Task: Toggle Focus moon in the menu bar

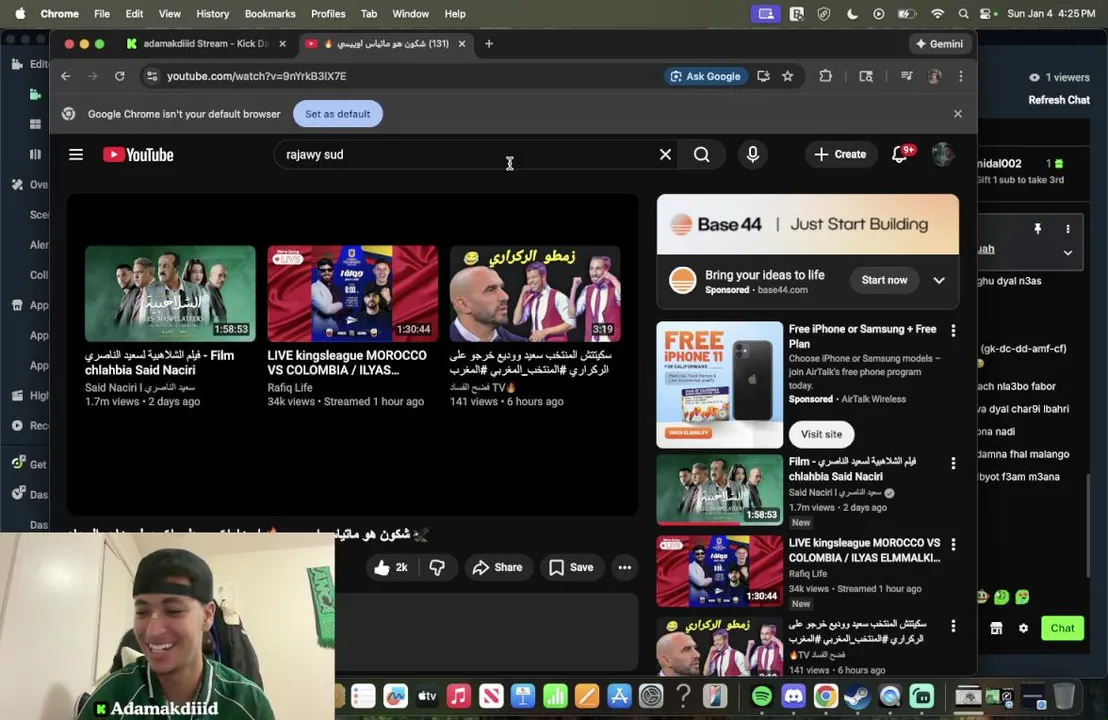Action: pyautogui.click(x=852, y=13)
